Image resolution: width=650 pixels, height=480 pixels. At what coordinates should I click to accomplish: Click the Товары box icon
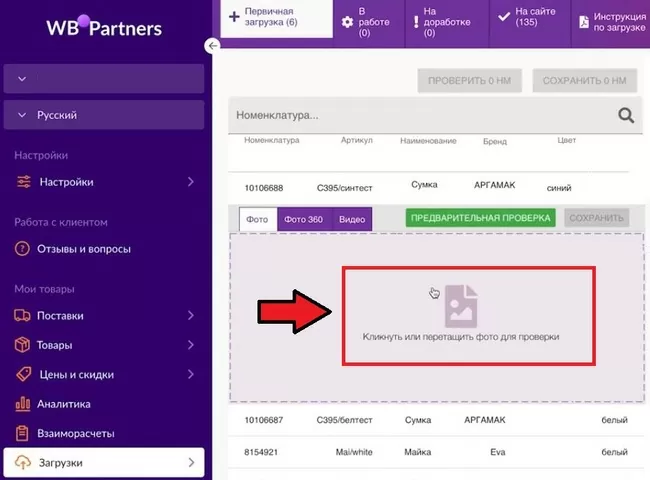click(23, 345)
